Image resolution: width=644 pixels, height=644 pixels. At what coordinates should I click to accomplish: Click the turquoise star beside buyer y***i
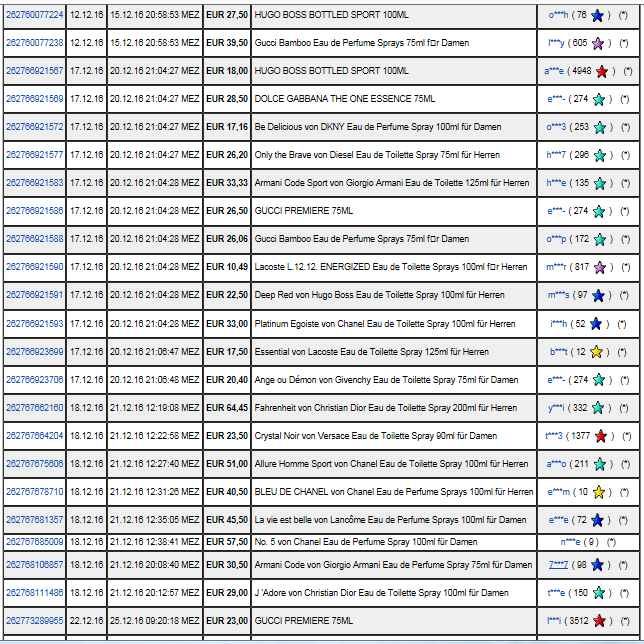tap(598, 408)
